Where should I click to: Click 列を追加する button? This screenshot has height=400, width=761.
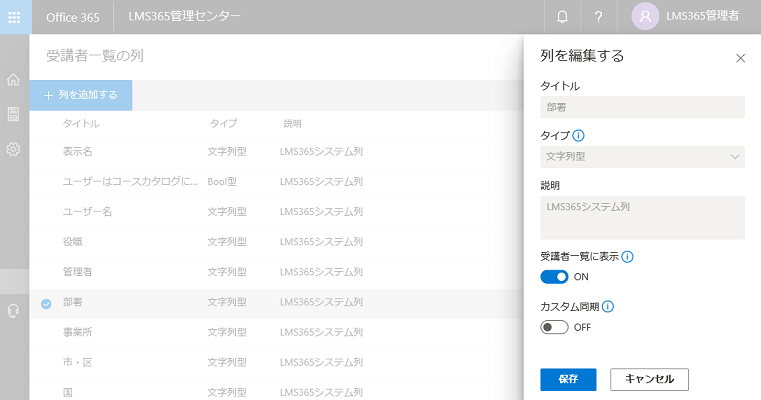[x=81, y=95]
